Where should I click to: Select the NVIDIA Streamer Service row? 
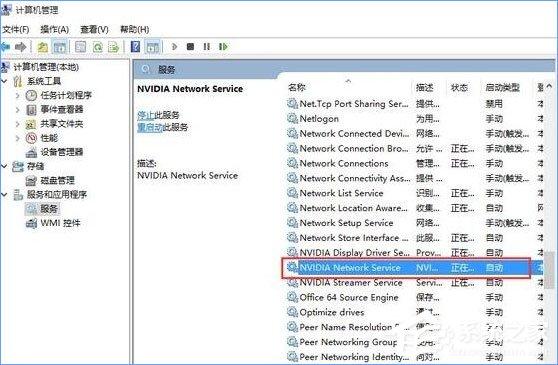pyautogui.click(x=415, y=282)
